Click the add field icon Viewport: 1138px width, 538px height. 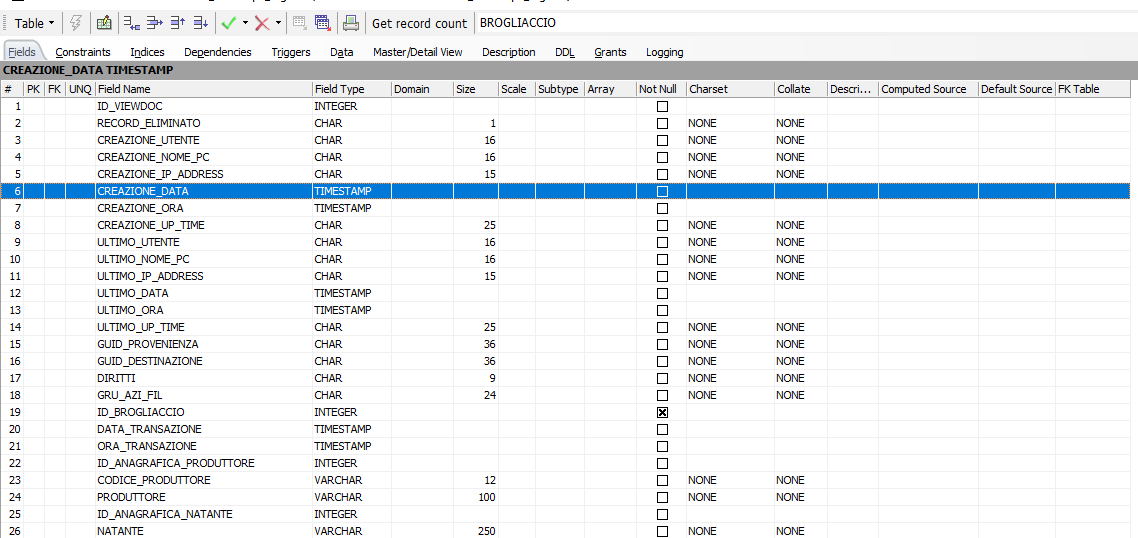tap(131, 23)
